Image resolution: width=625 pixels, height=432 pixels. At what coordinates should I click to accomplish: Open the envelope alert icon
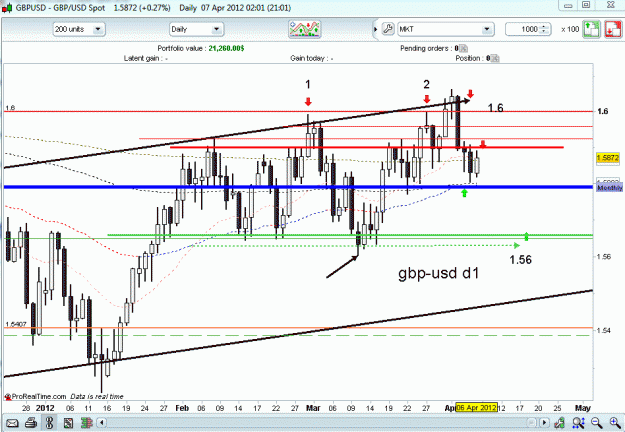click(12, 423)
